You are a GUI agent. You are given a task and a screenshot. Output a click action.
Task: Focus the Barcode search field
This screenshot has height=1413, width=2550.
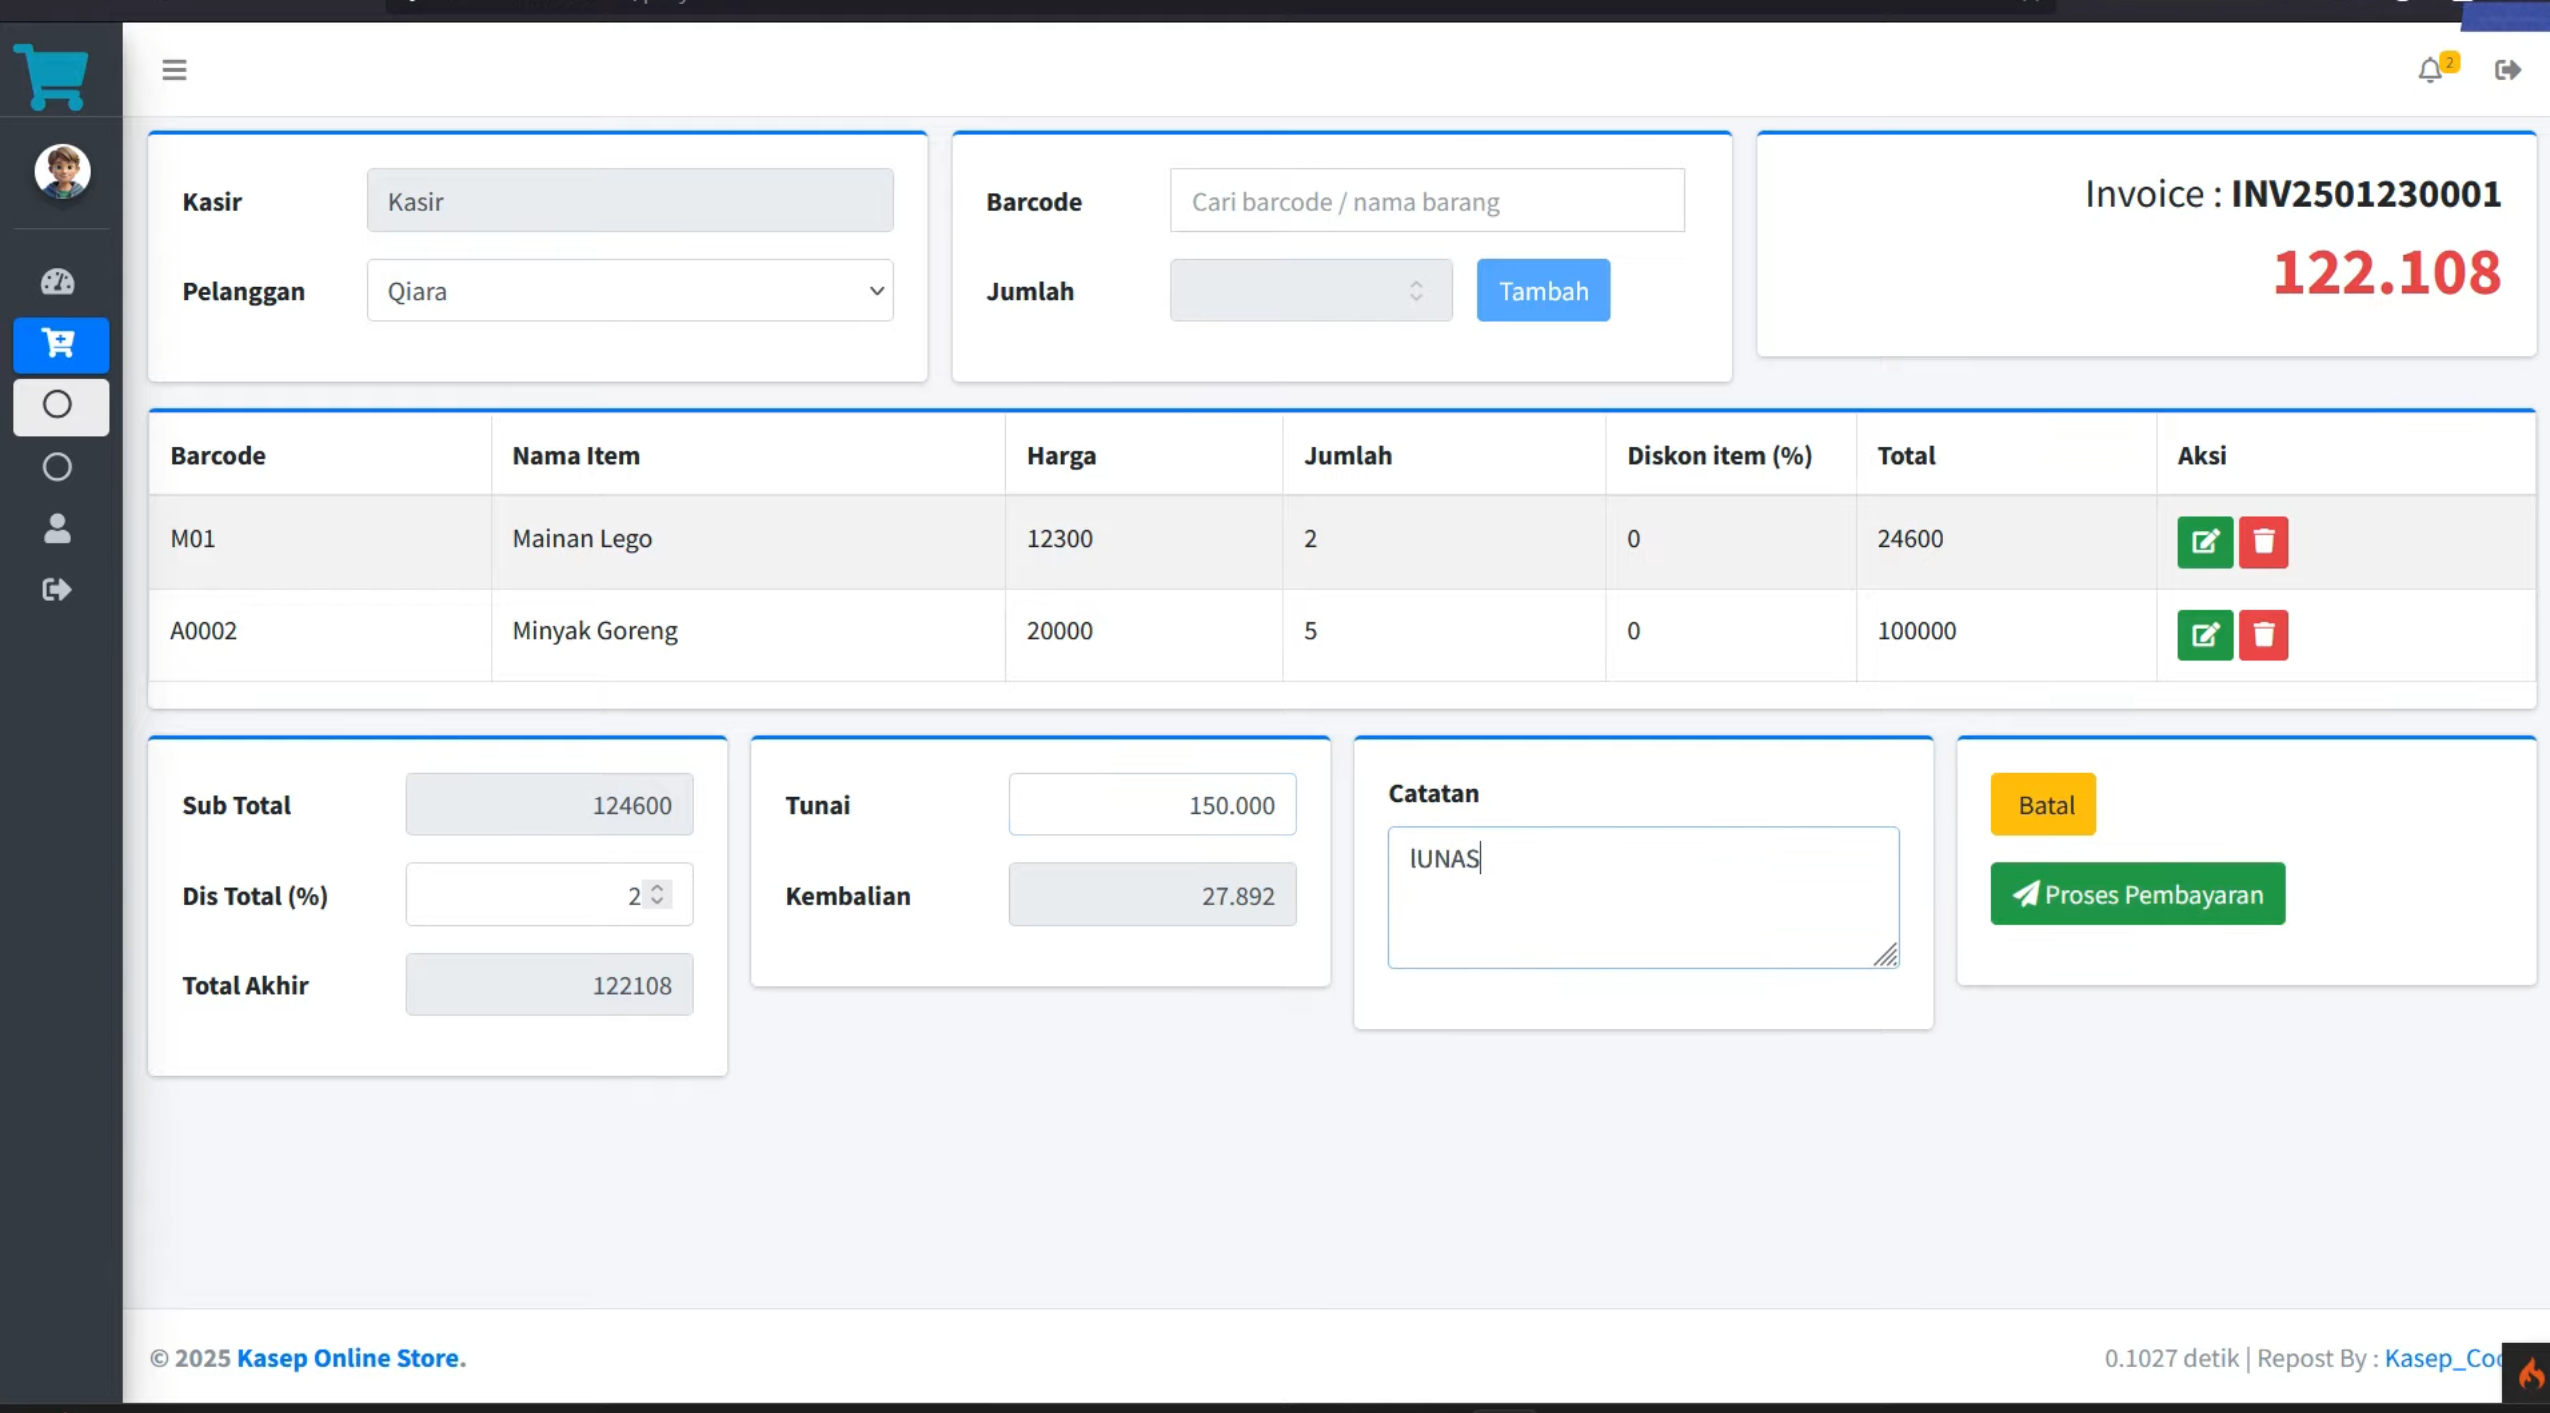(1427, 201)
